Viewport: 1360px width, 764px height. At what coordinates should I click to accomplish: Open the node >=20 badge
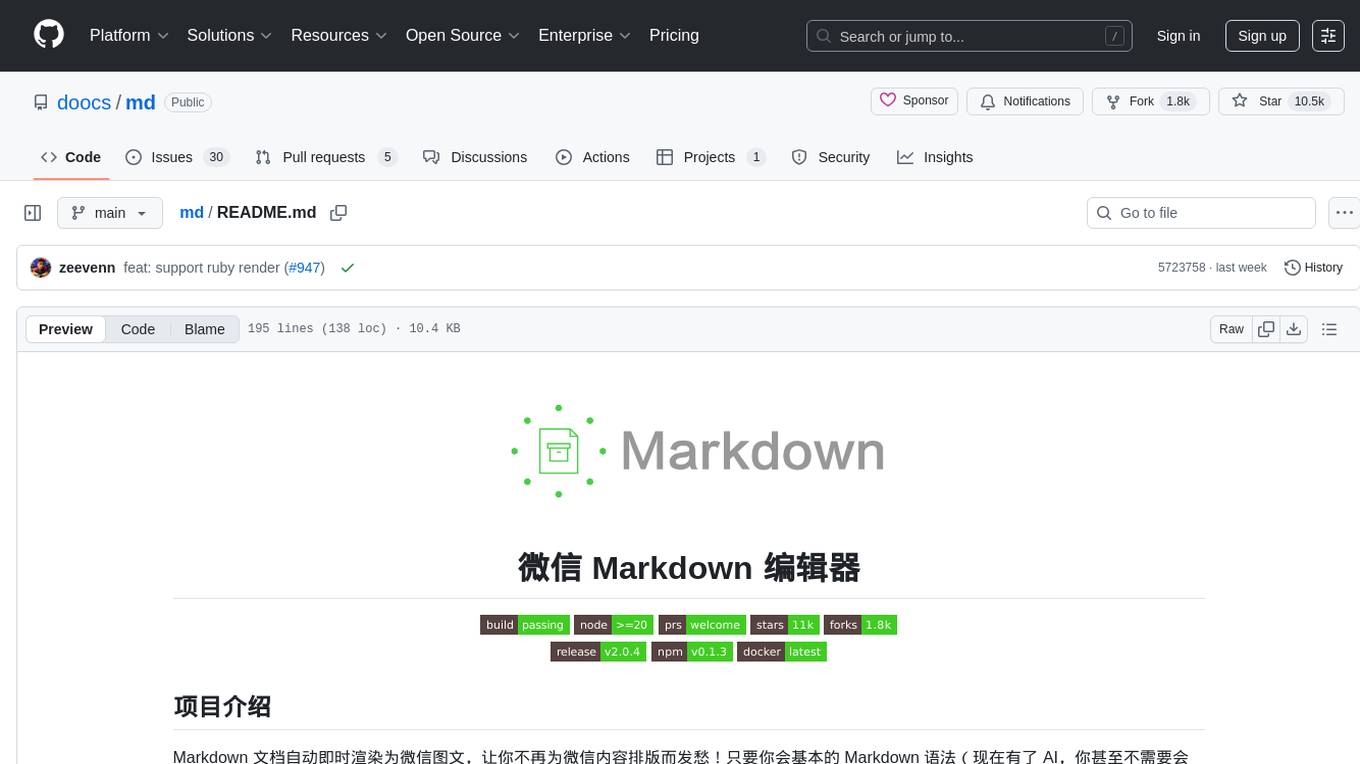614,625
